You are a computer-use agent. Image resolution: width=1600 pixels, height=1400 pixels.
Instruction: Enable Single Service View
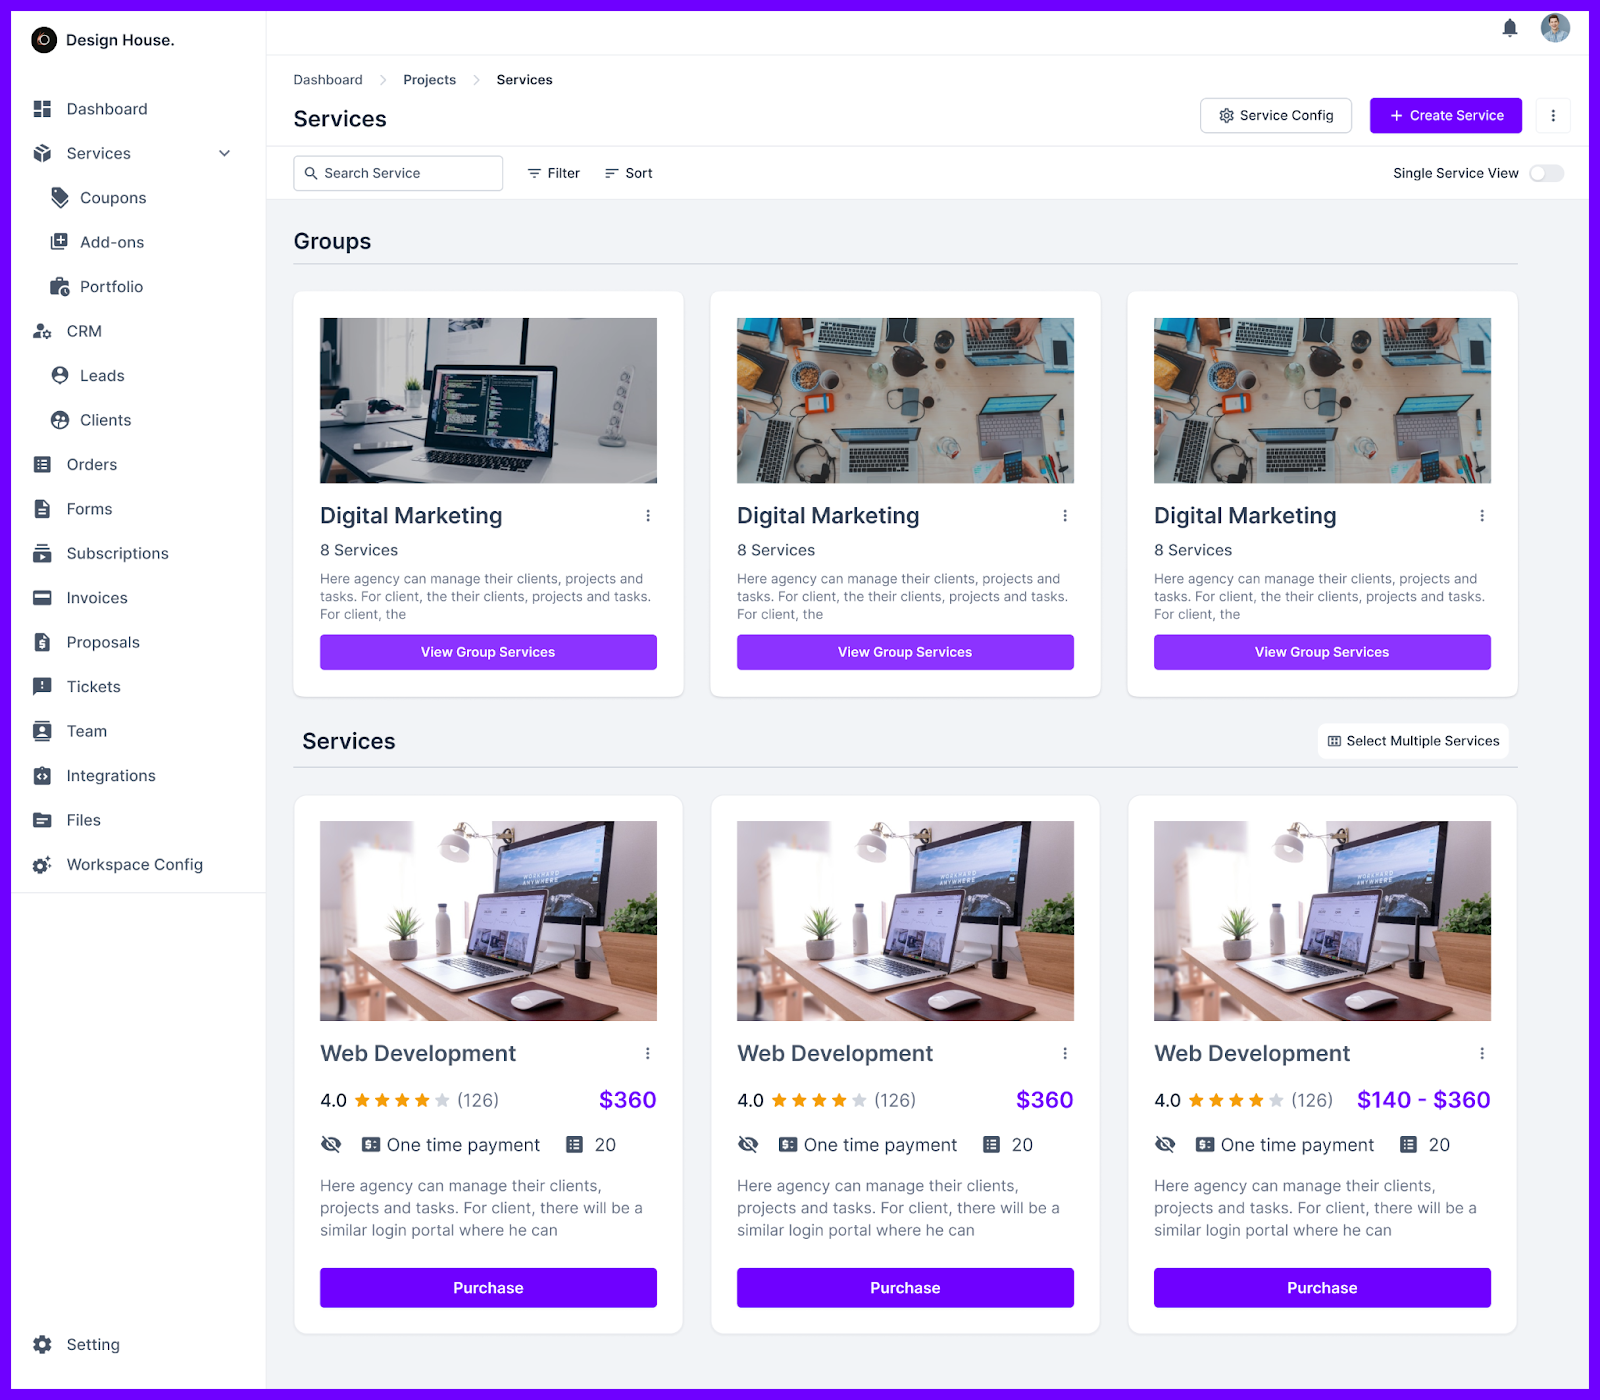pyautogui.click(x=1546, y=173)
